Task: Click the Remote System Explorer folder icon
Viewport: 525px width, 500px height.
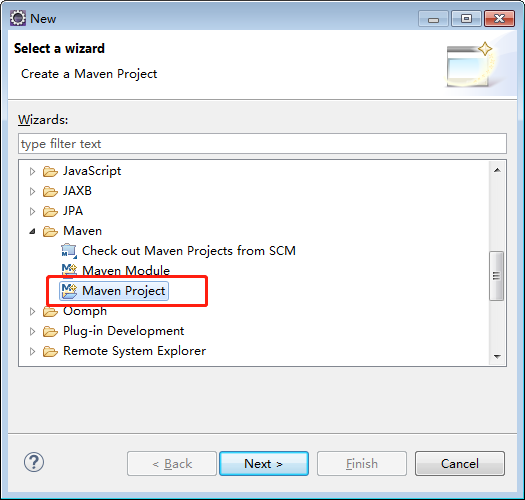Action: 50,351
